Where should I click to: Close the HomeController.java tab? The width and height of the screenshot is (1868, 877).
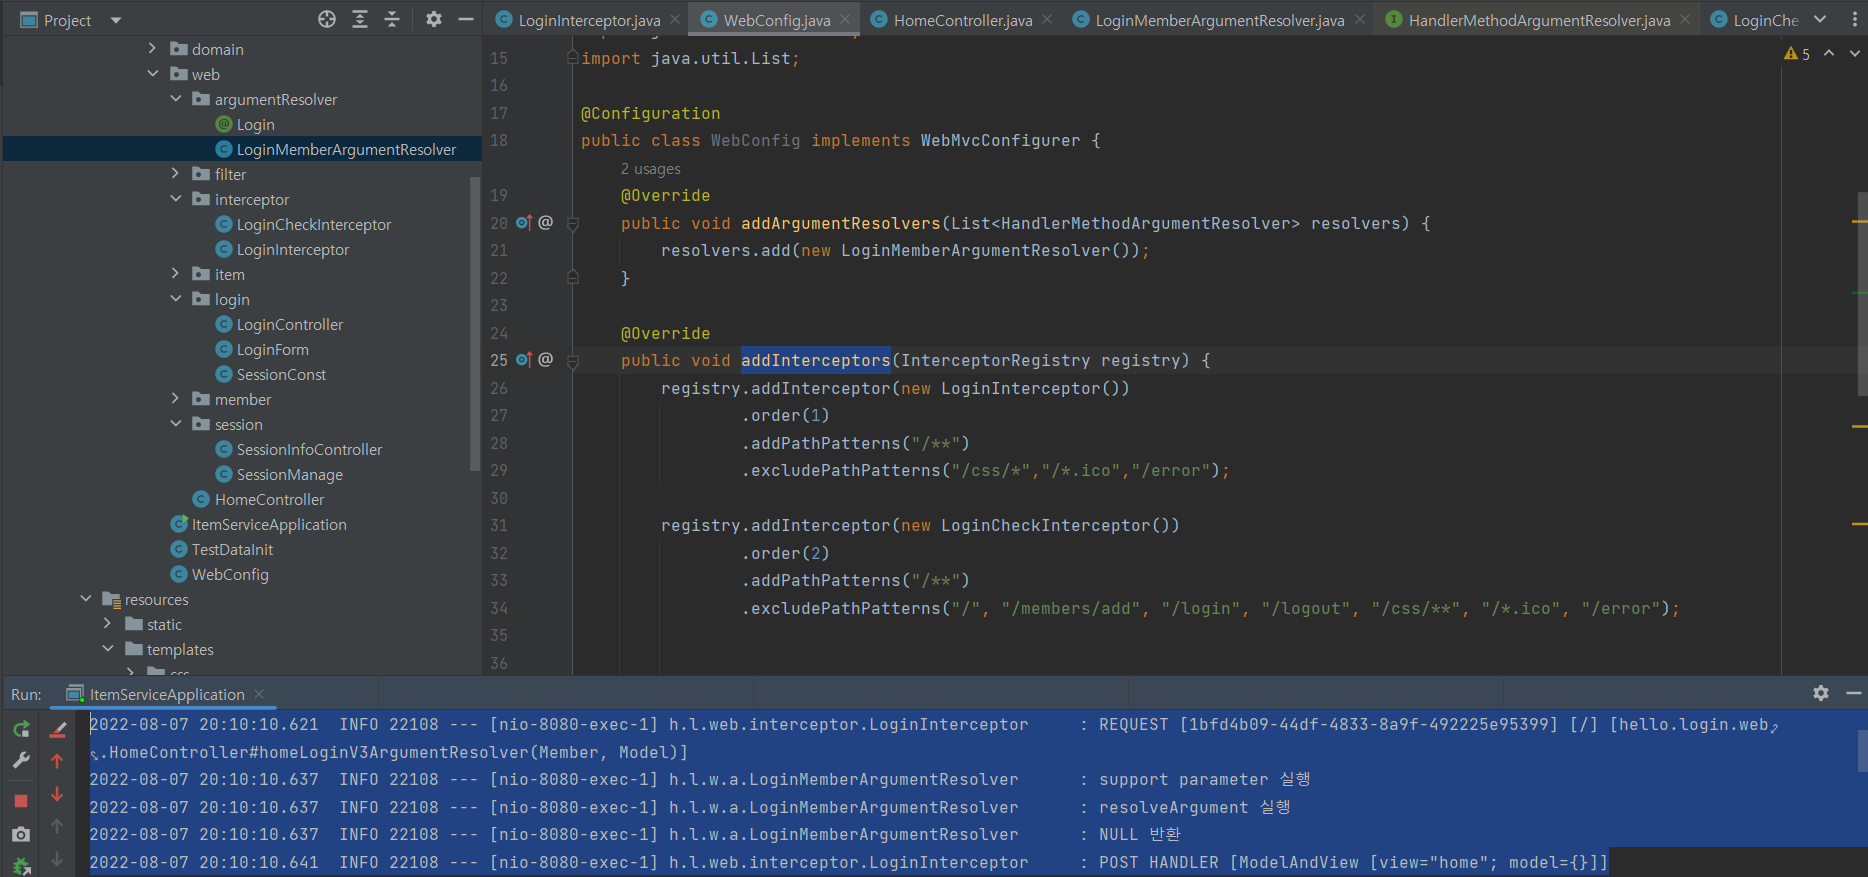pyautogui.click(x=1047, y=19)
